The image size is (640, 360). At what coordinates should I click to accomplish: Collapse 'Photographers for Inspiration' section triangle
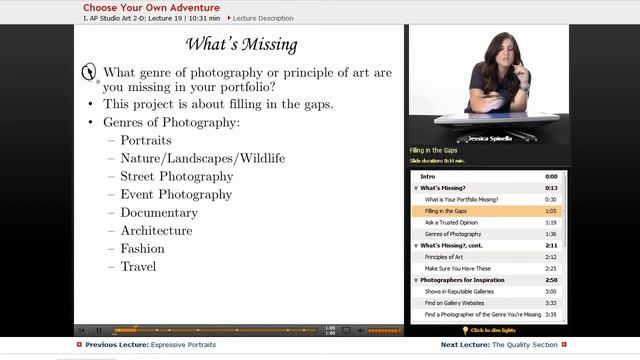tap(416, 280)
